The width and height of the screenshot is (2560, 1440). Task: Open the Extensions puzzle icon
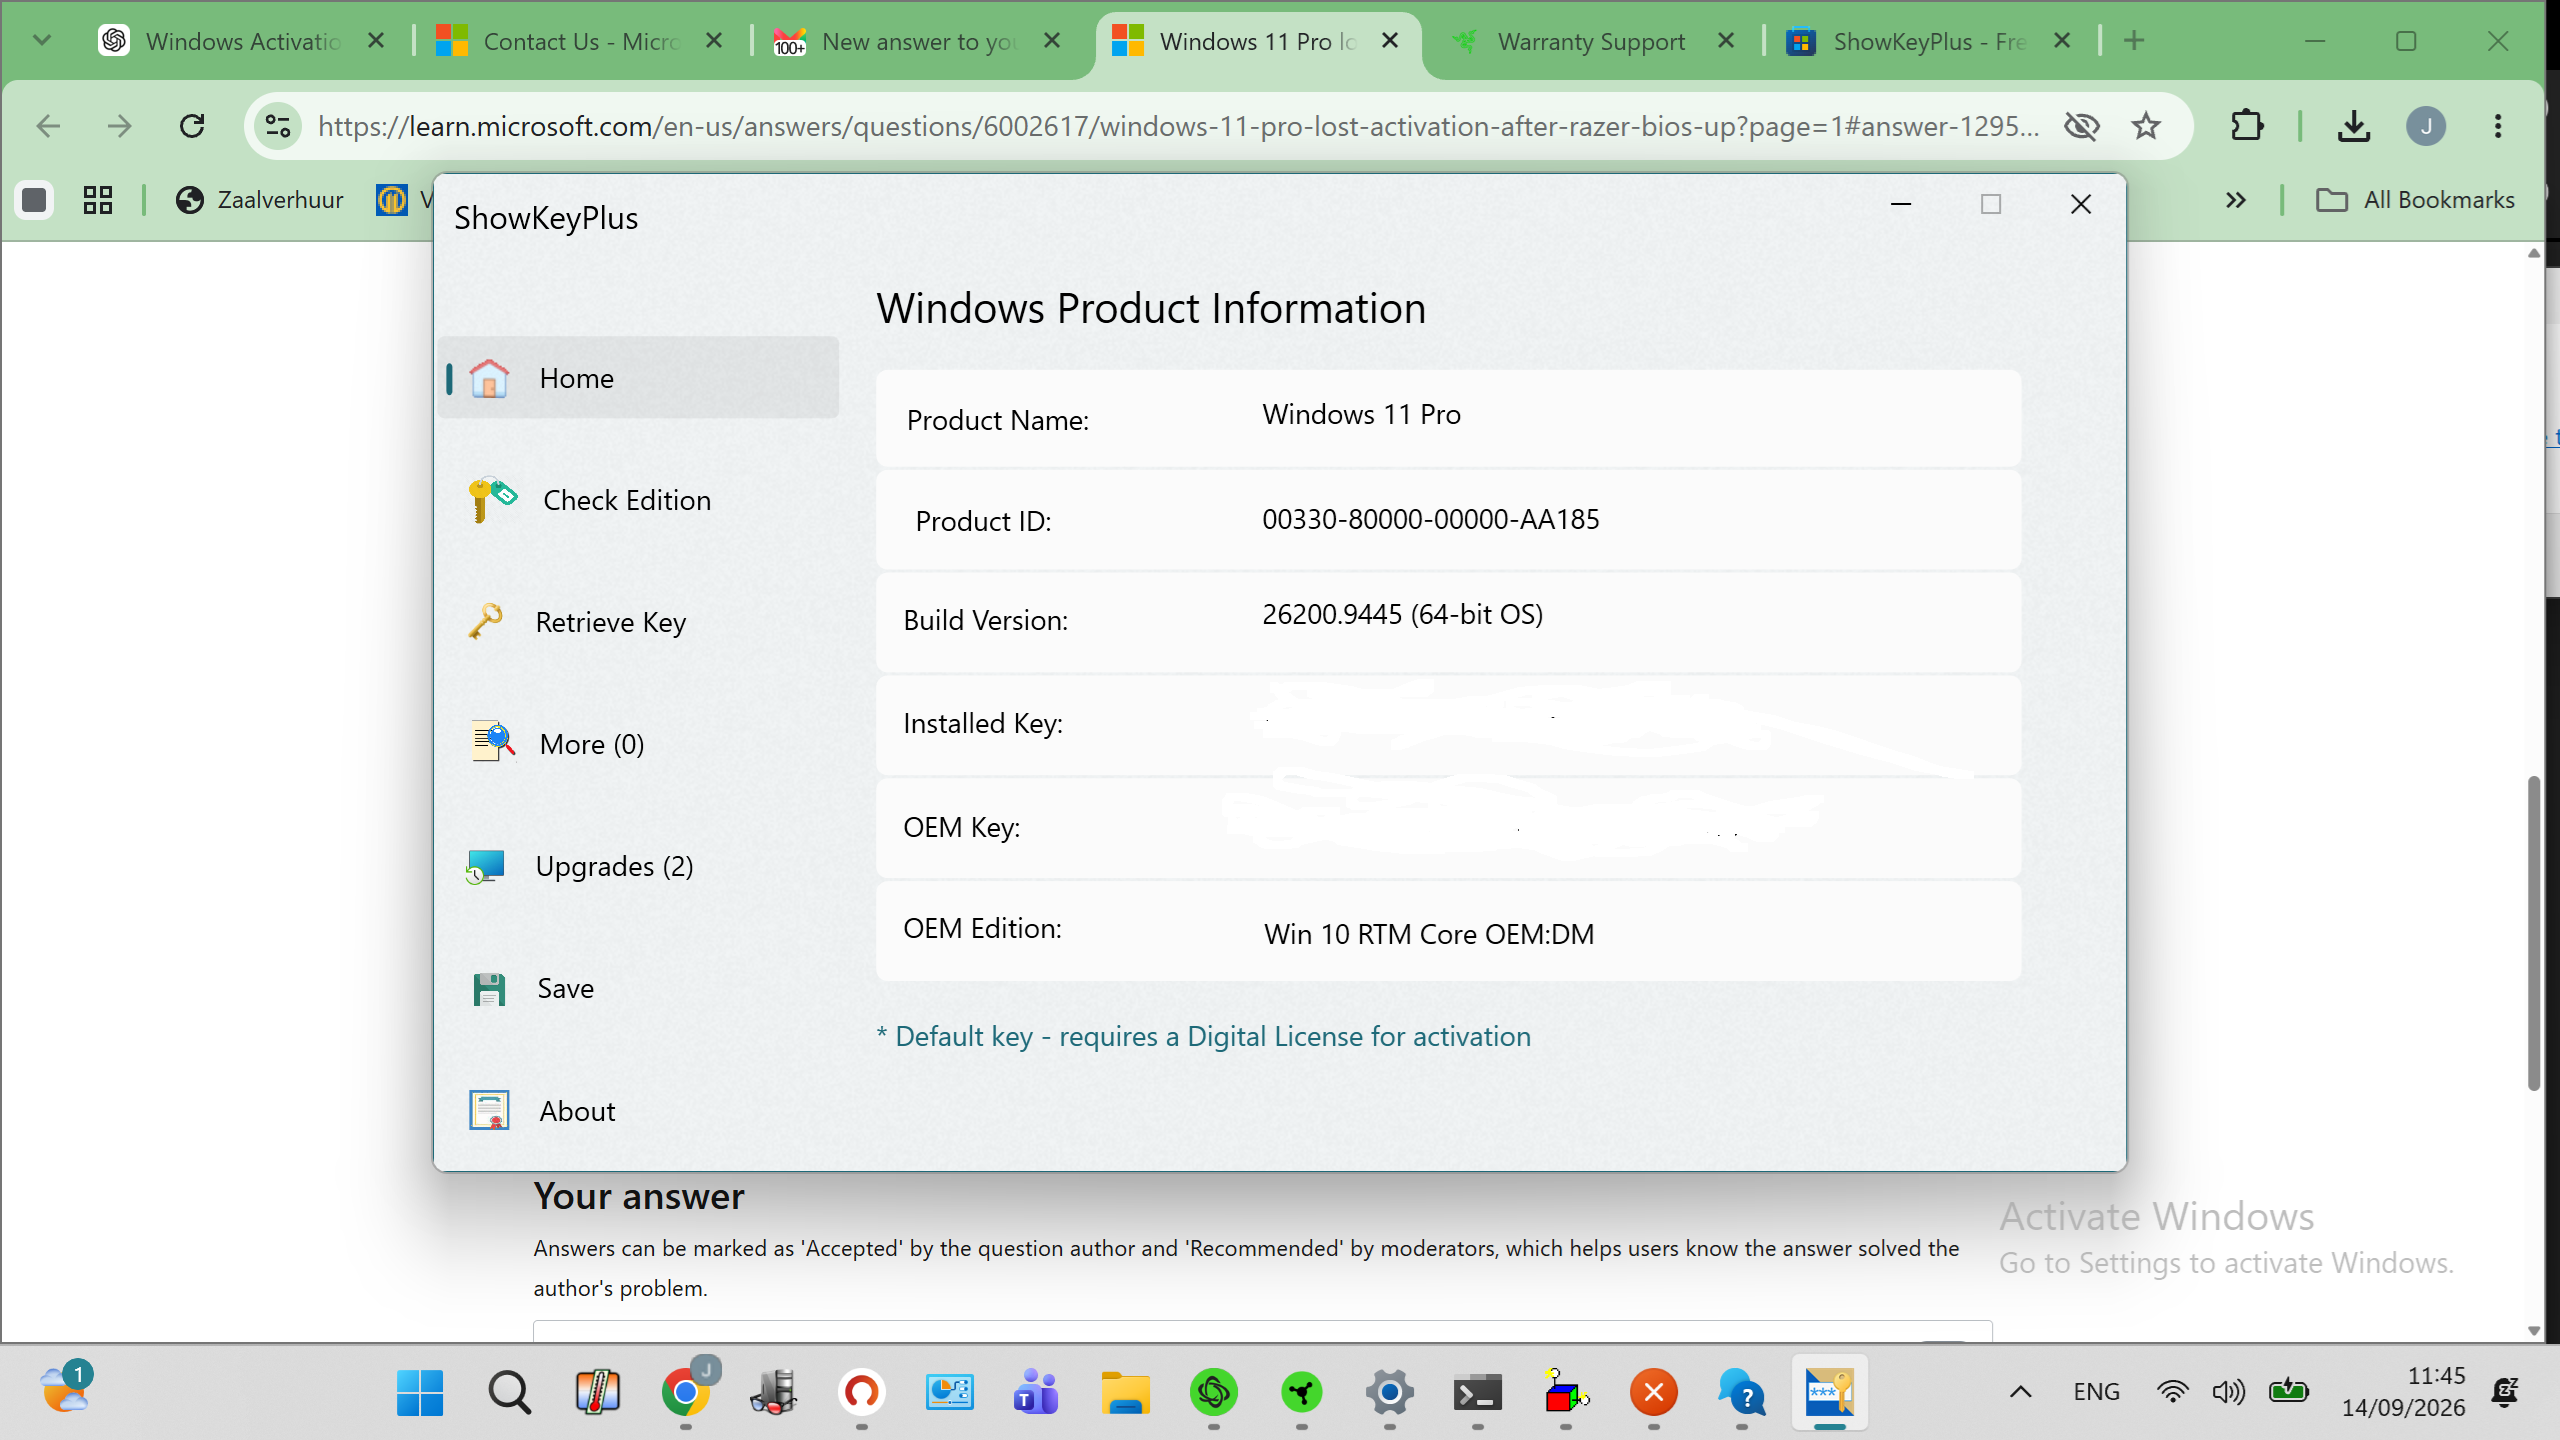pos(2247,126)
